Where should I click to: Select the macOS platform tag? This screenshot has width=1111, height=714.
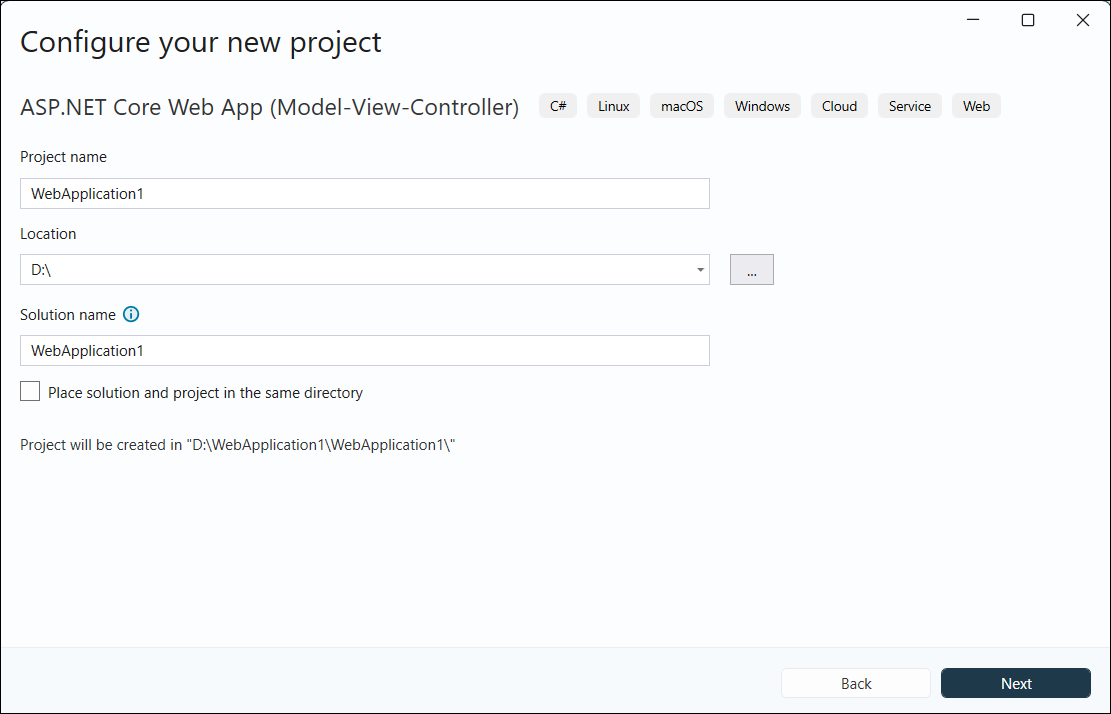[x=681, y=105]
